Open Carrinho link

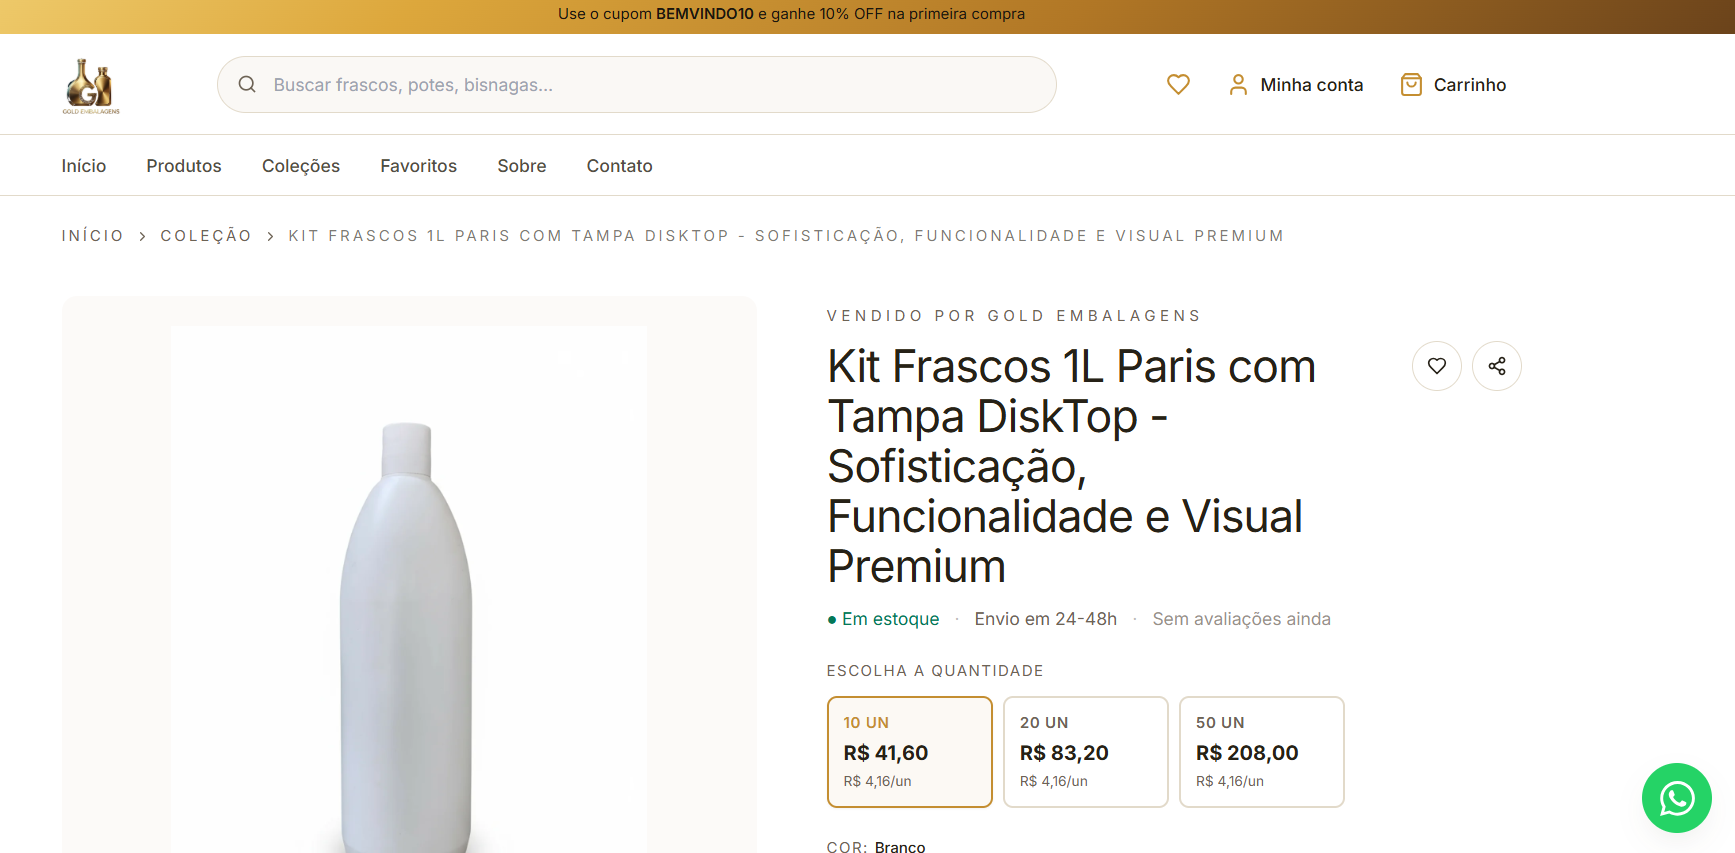pos(1453,85)
